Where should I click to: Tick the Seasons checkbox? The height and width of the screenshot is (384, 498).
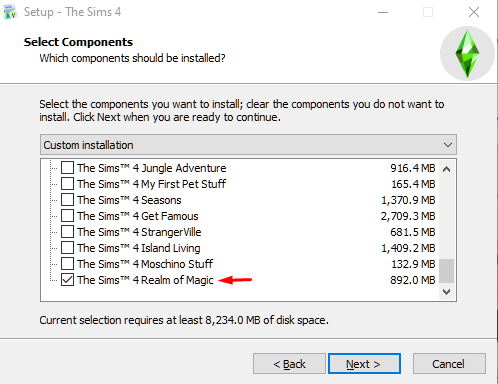(67, 200)
